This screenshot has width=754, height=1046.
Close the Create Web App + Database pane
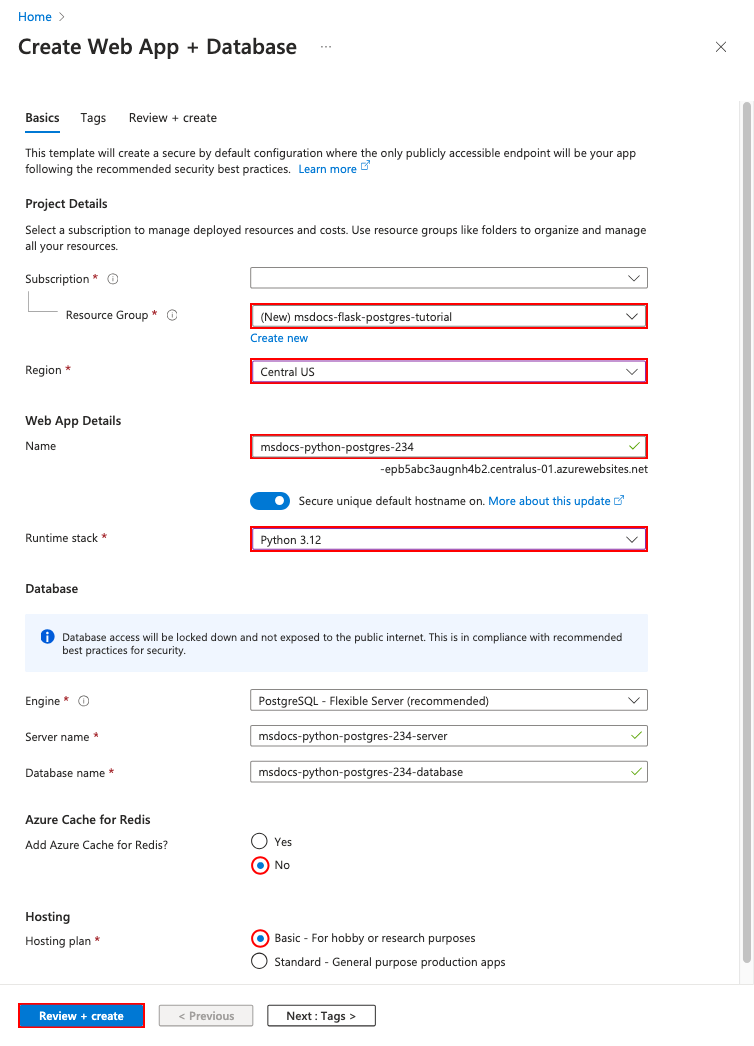coord(721,46)
